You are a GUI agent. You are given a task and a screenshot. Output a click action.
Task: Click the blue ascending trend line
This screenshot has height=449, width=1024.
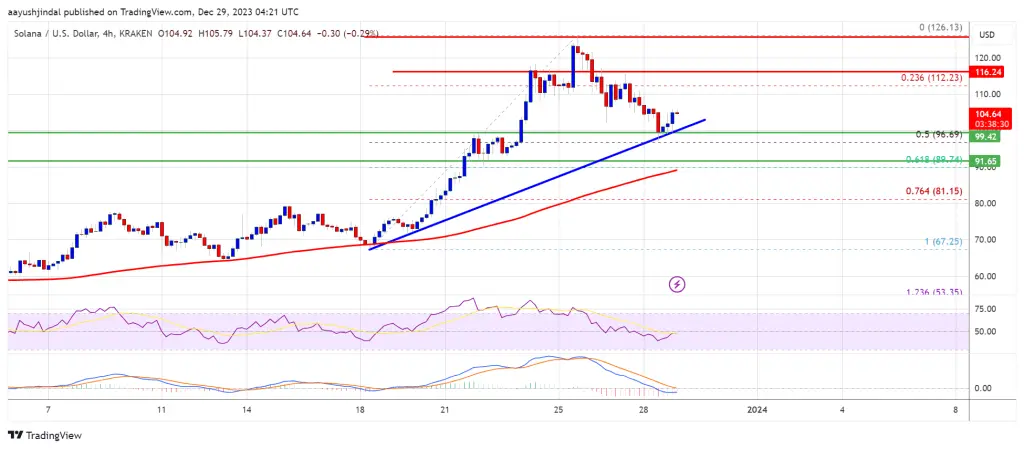[537, 185]
